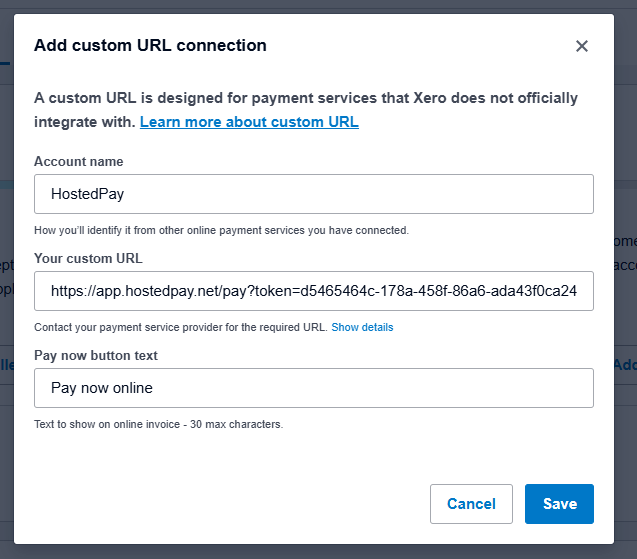Click the 30 max characters hint text
Image resolution: width=637 pixels, height=559 pixels.
pos(158,424)
